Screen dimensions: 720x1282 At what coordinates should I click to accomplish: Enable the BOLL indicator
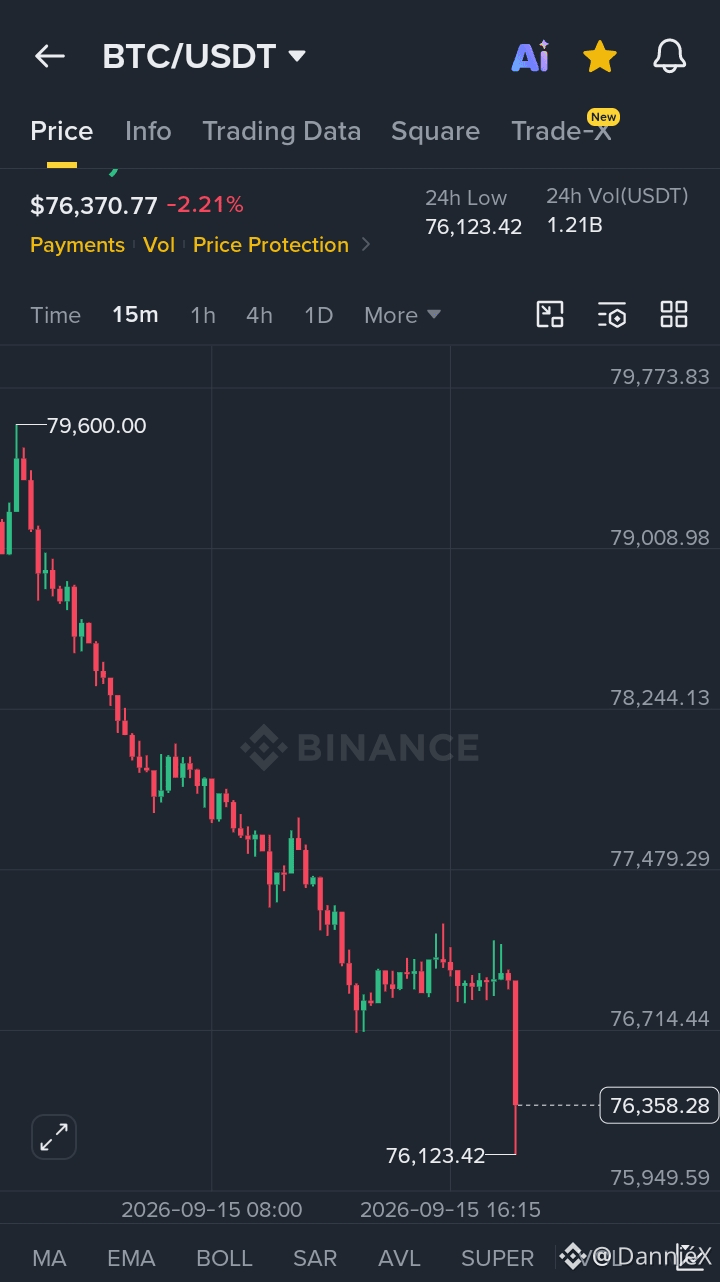click(224, 1258)
